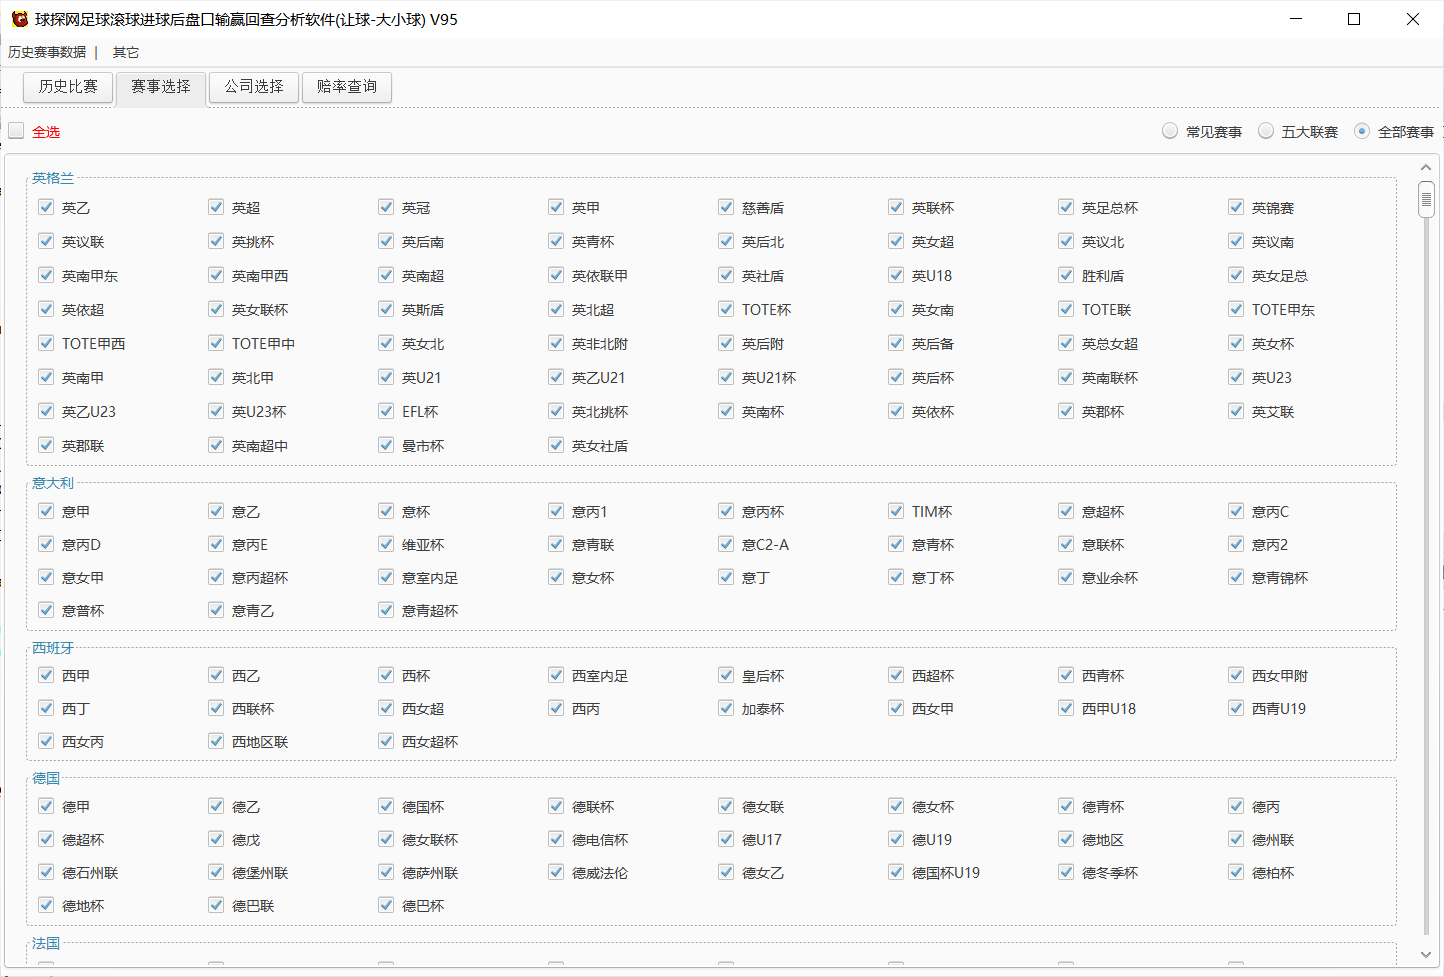Select the 常见赛事 radio button

point(1170,131)
